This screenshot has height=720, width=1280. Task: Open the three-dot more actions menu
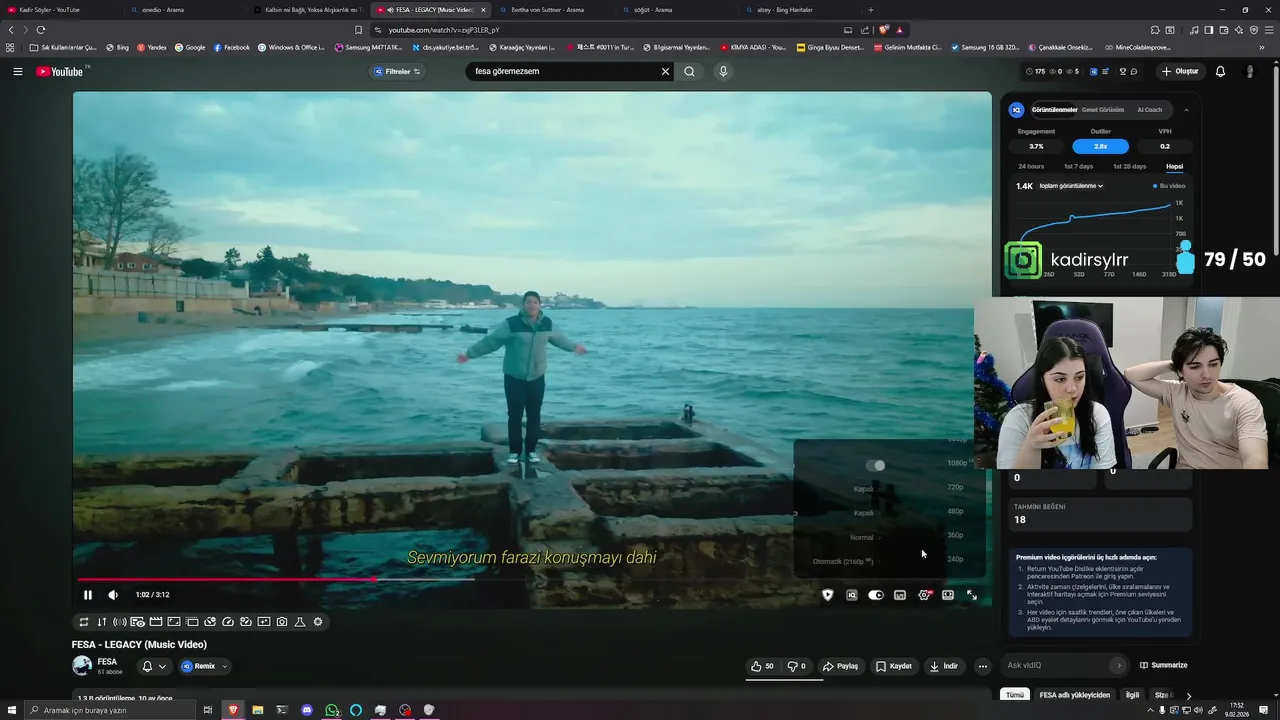[983, 666]
